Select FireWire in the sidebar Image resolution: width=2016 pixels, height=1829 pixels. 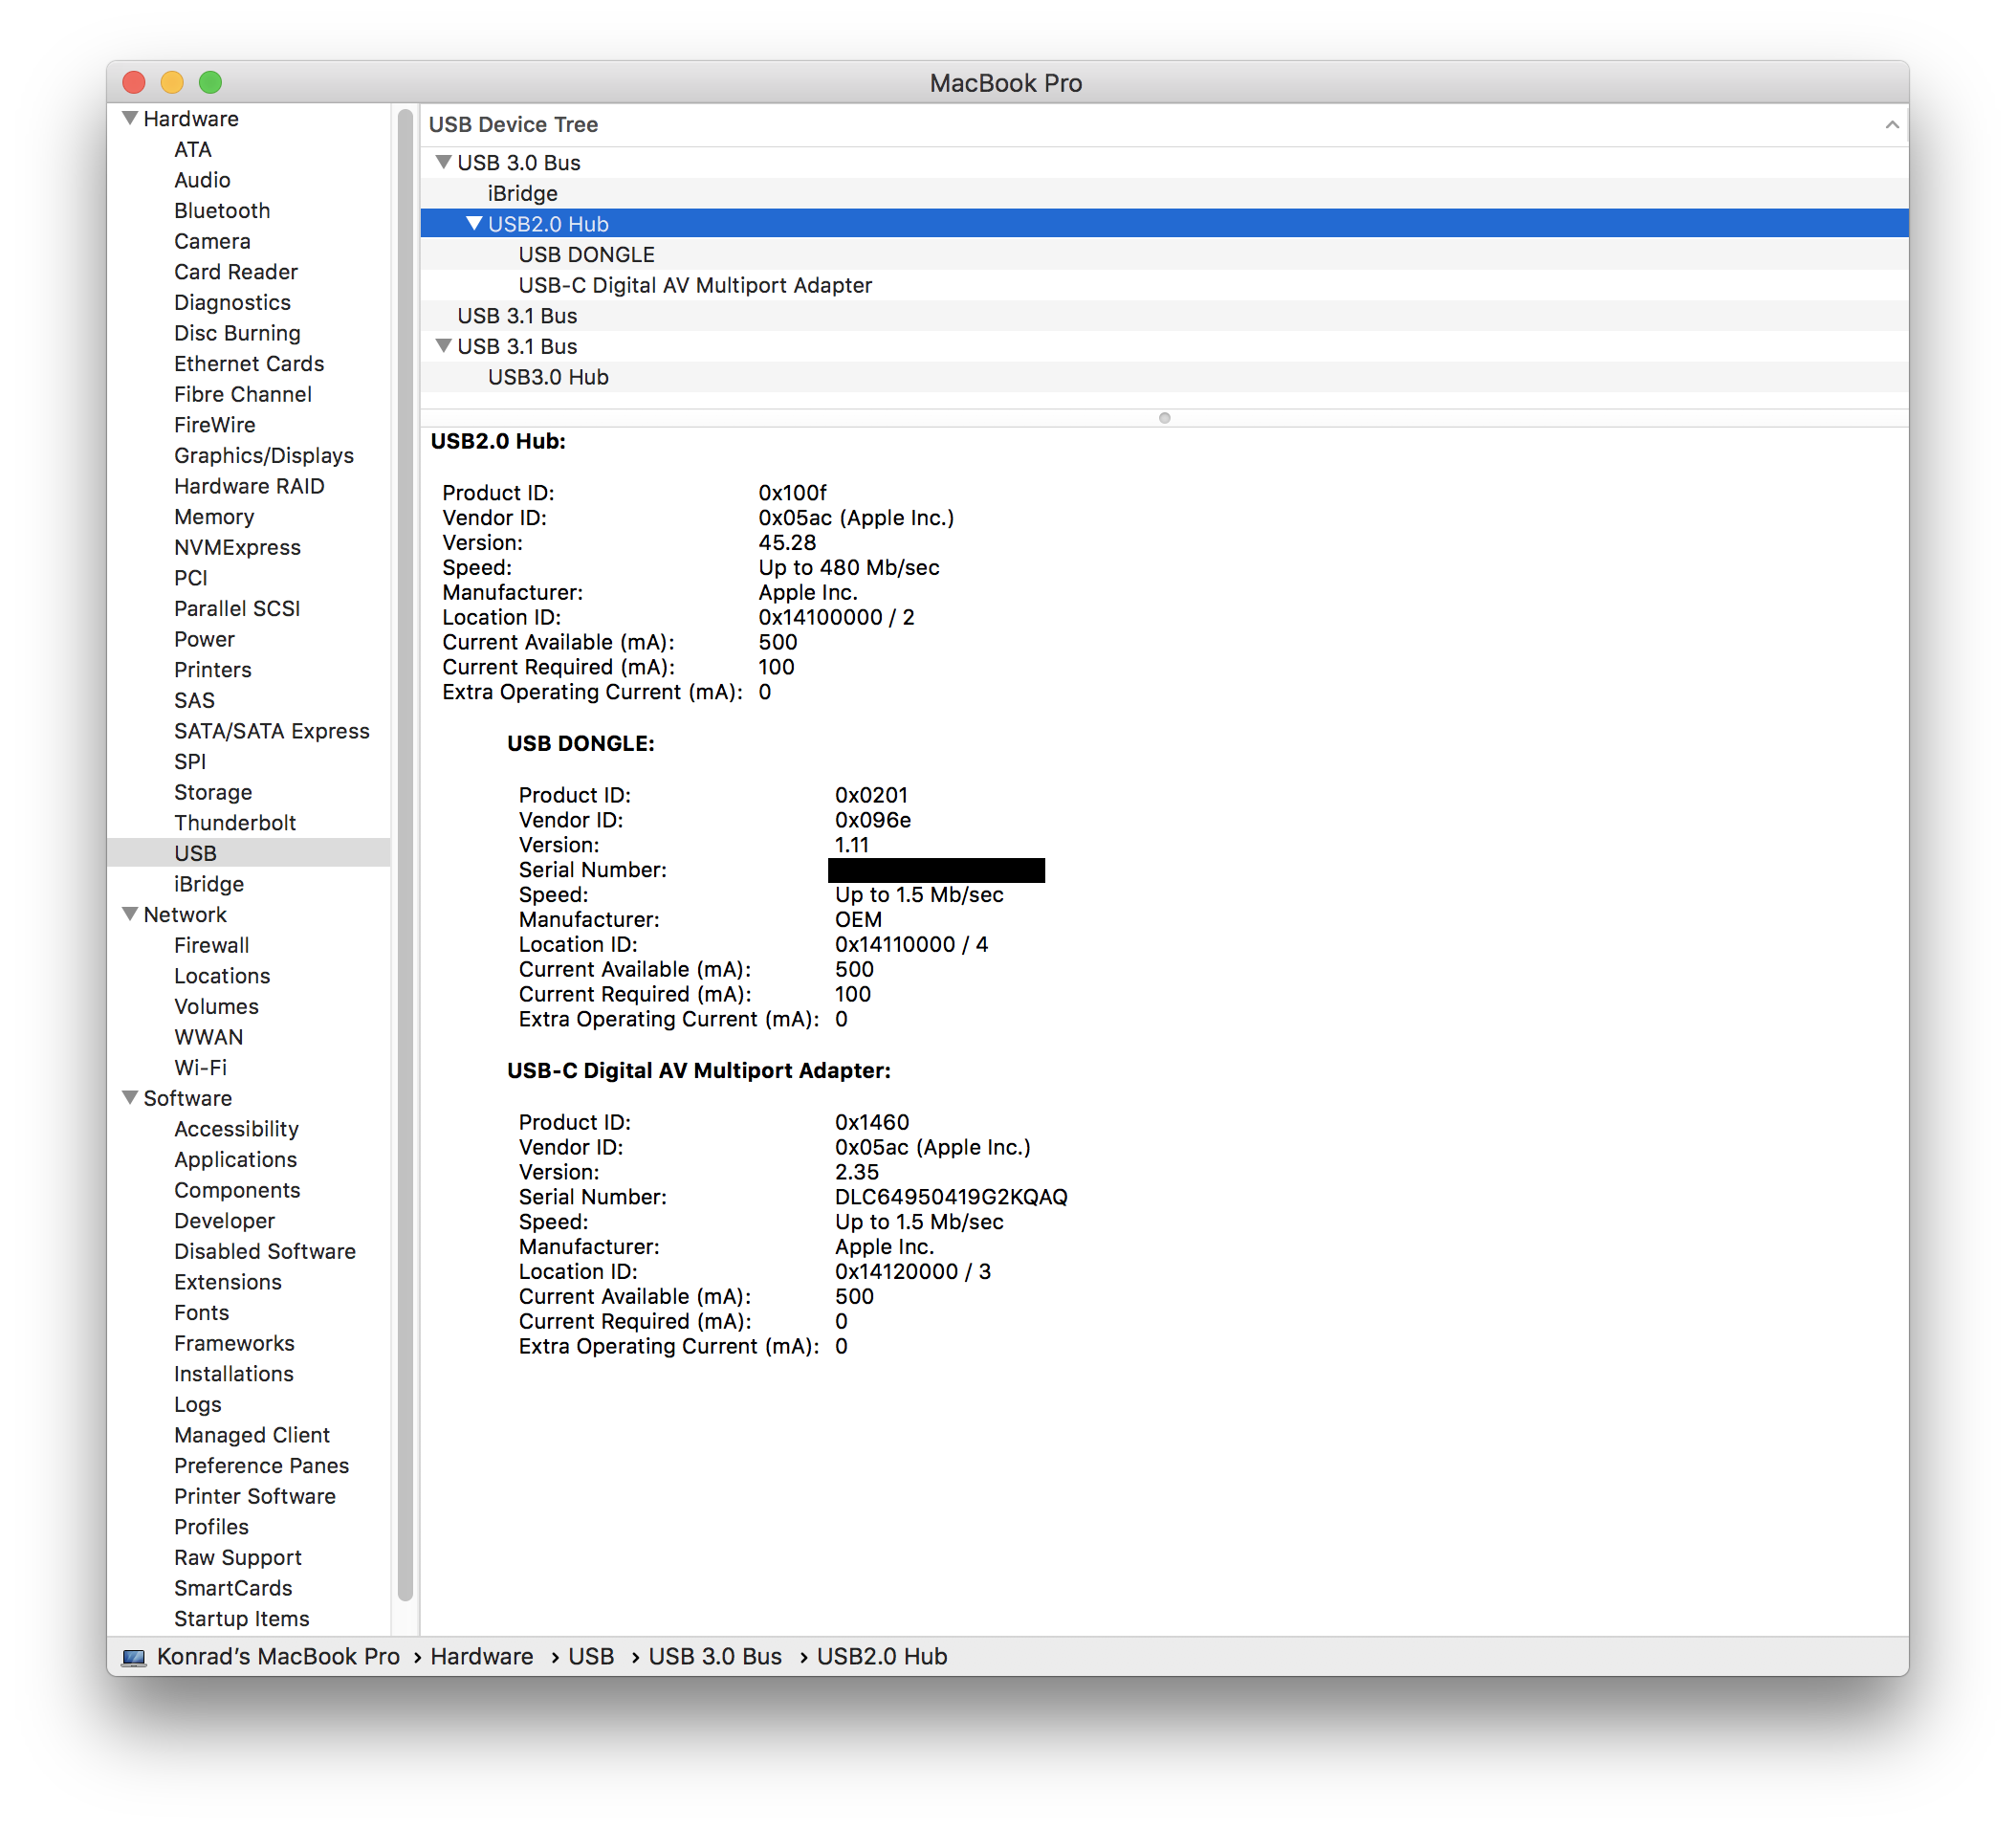[x=215, y=425]
